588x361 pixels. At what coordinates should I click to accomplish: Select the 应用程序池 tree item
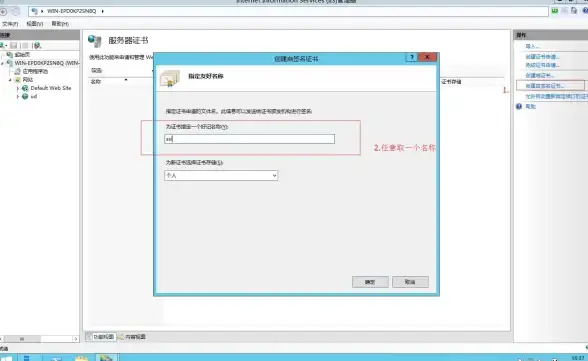click(35, 71)
